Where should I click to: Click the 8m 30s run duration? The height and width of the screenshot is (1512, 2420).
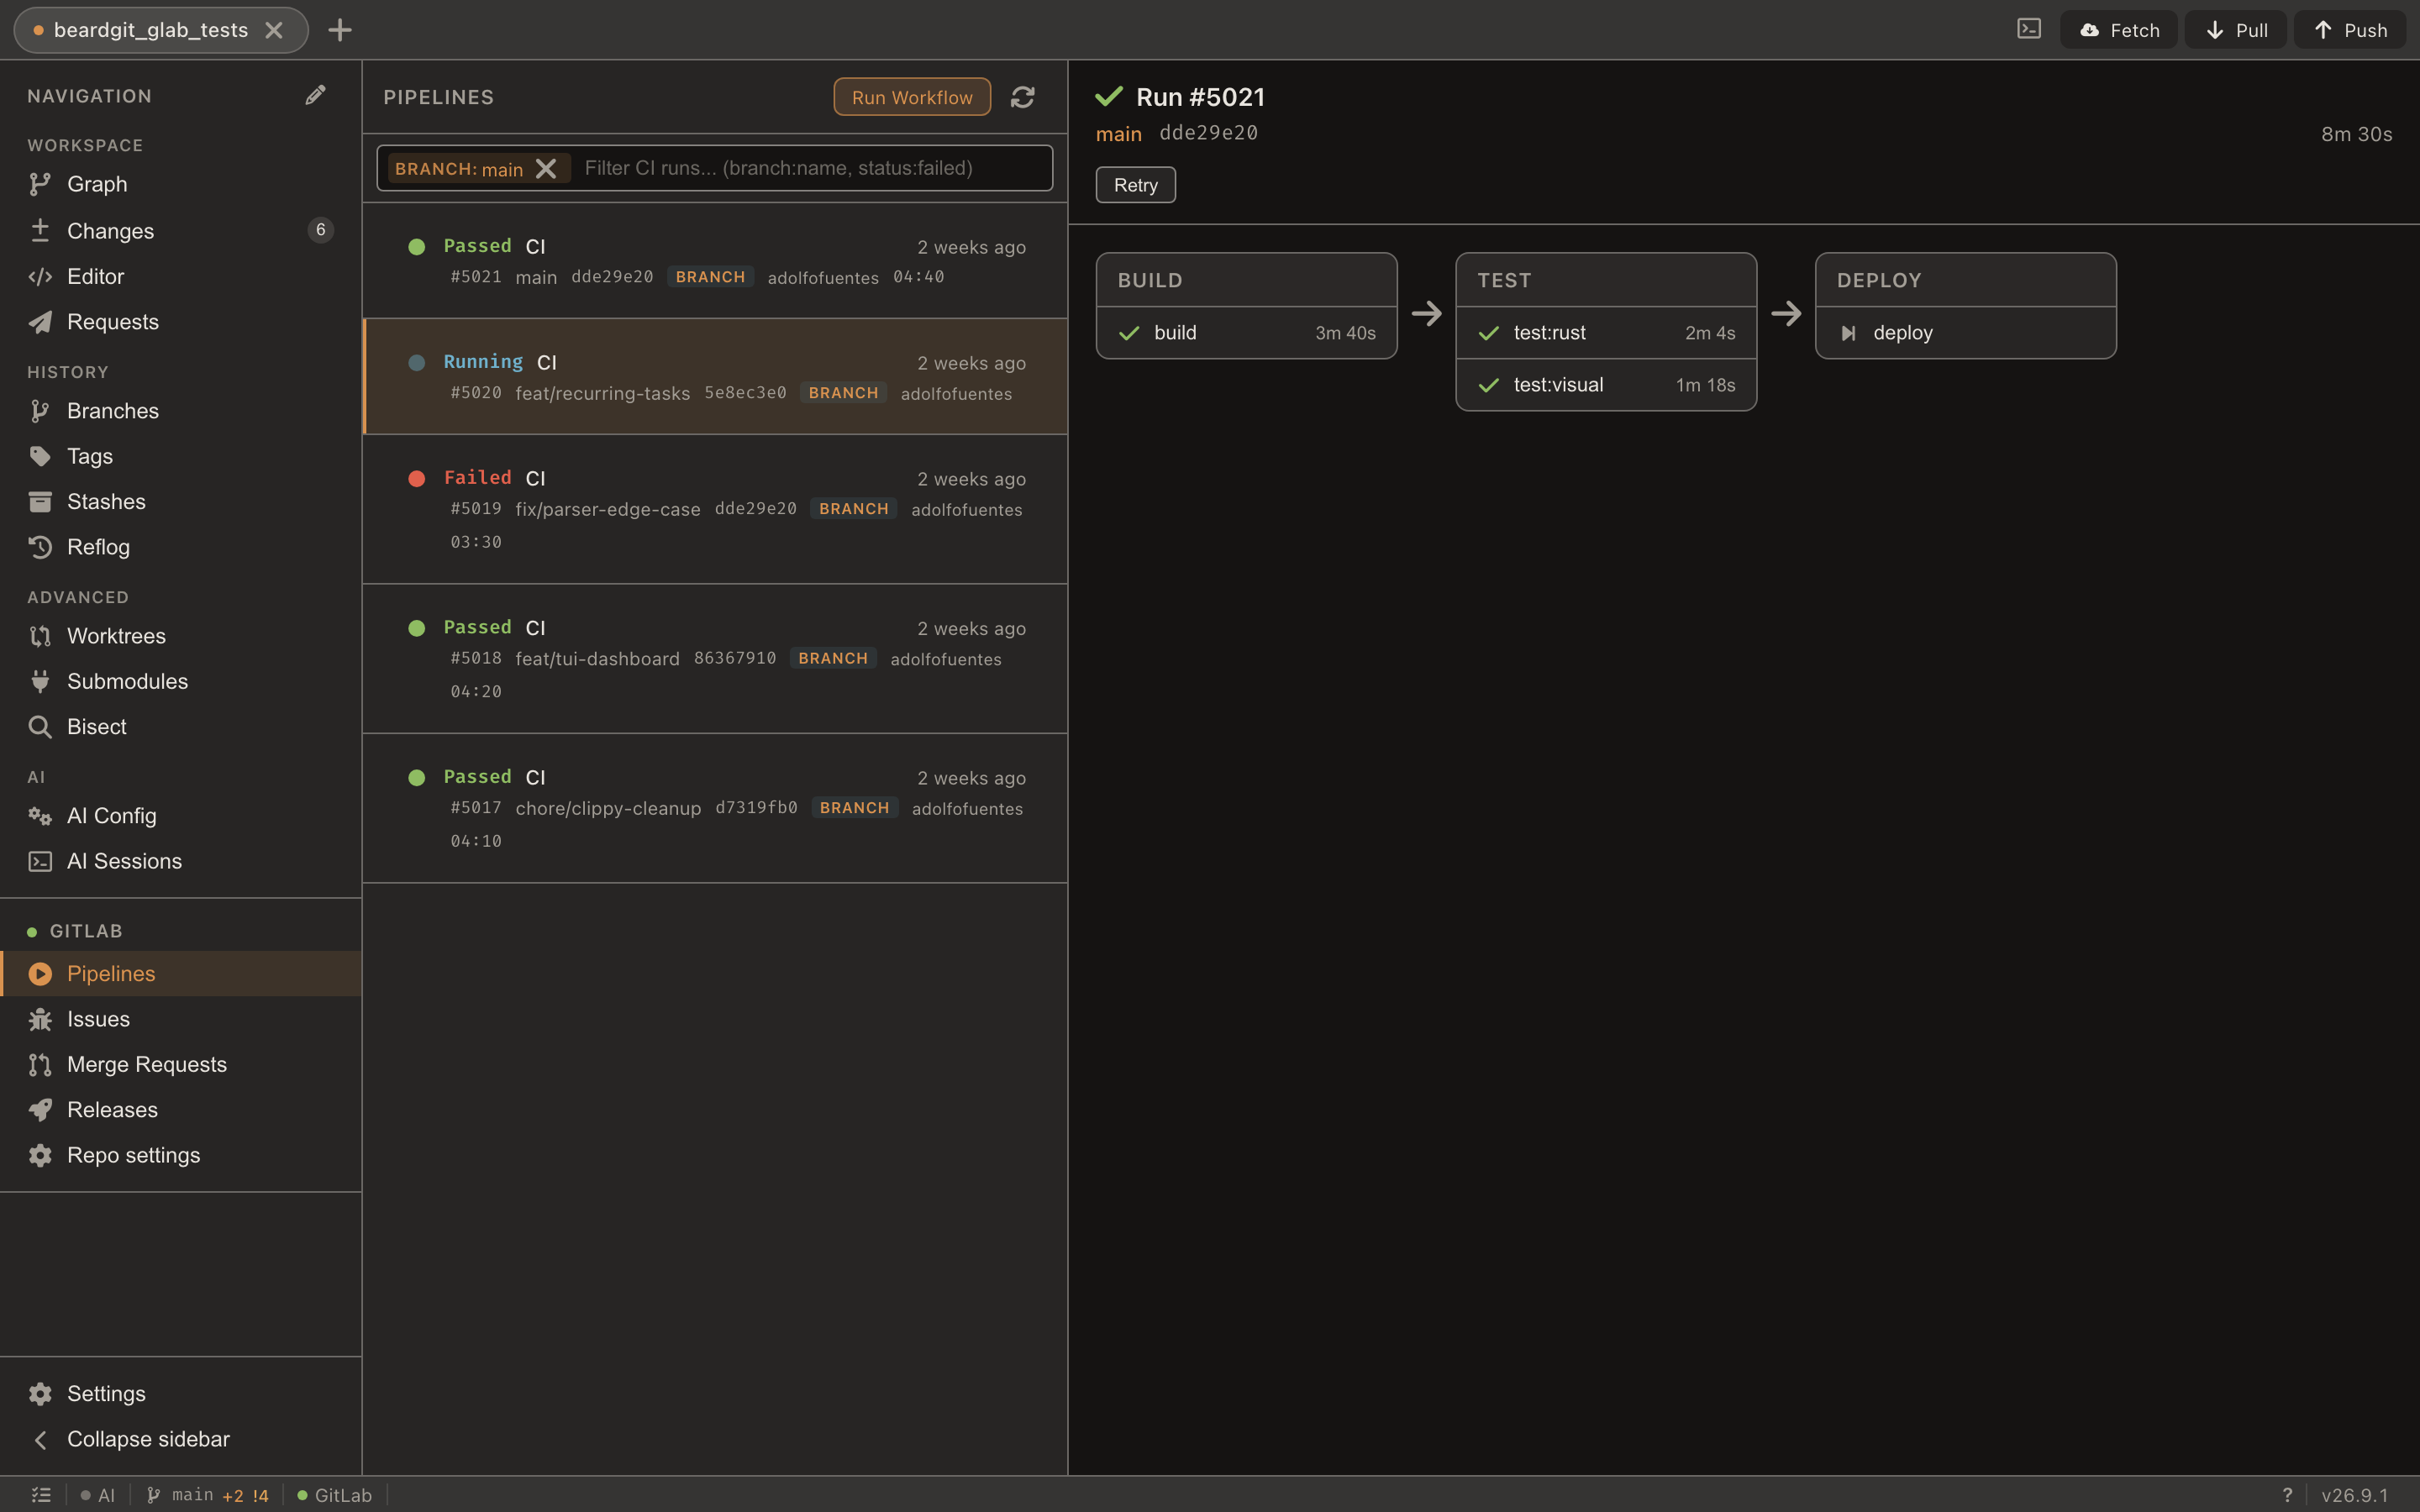(2356, 134)
